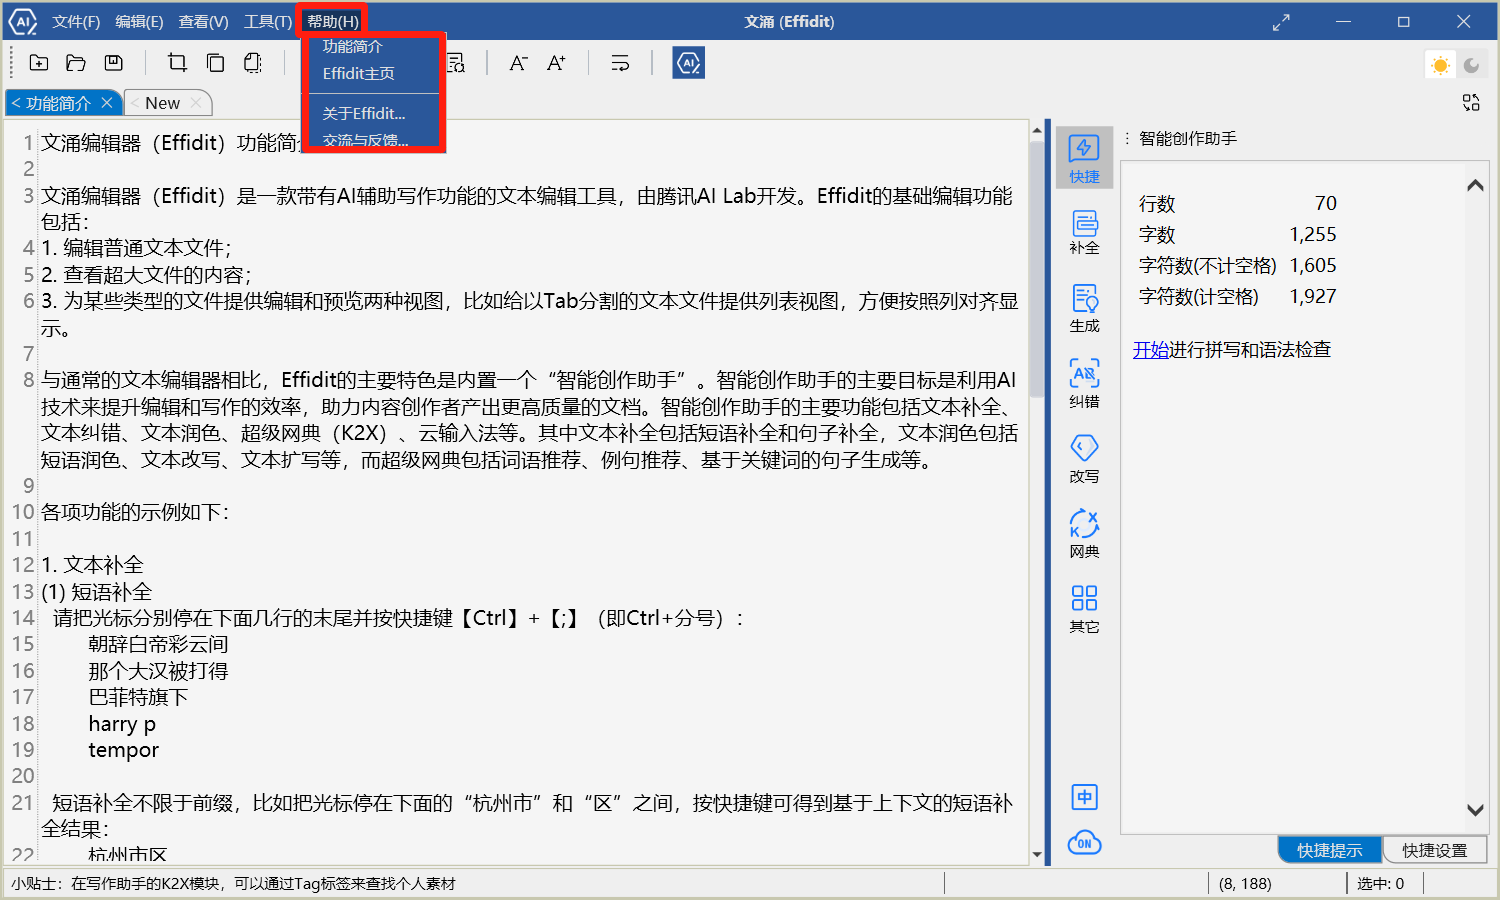Image resolution: width=1500 pixels, height=900 pixels.
Task: Open the 文件(F) menu
Action: pos(76,21)
